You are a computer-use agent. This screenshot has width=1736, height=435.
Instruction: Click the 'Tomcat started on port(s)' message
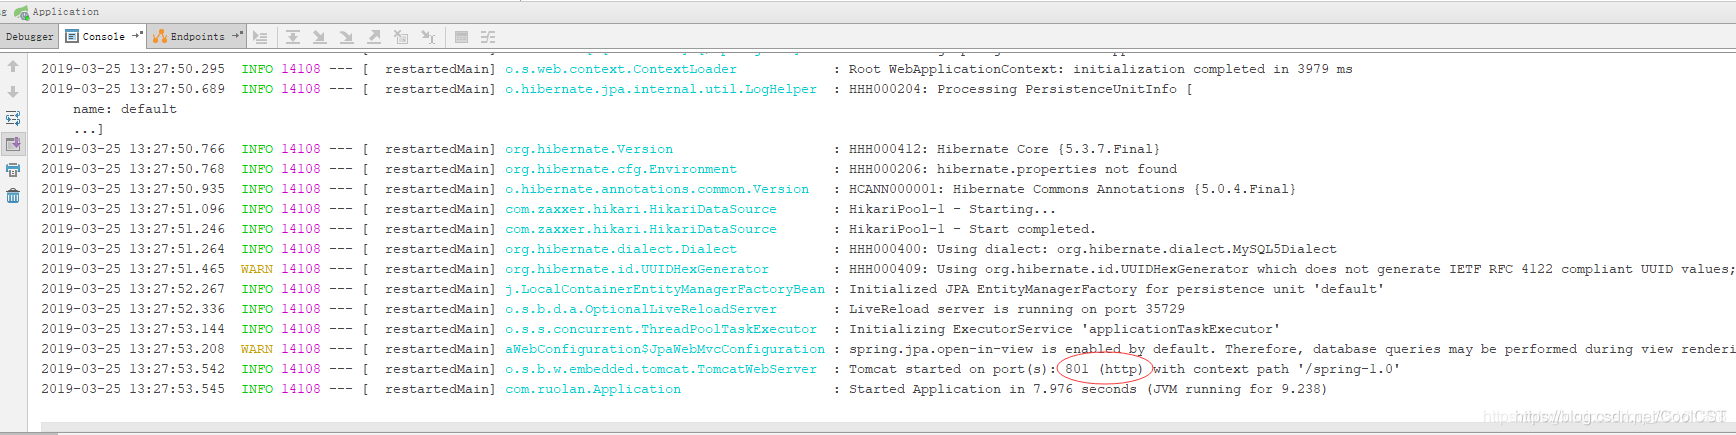[1124, 369]
